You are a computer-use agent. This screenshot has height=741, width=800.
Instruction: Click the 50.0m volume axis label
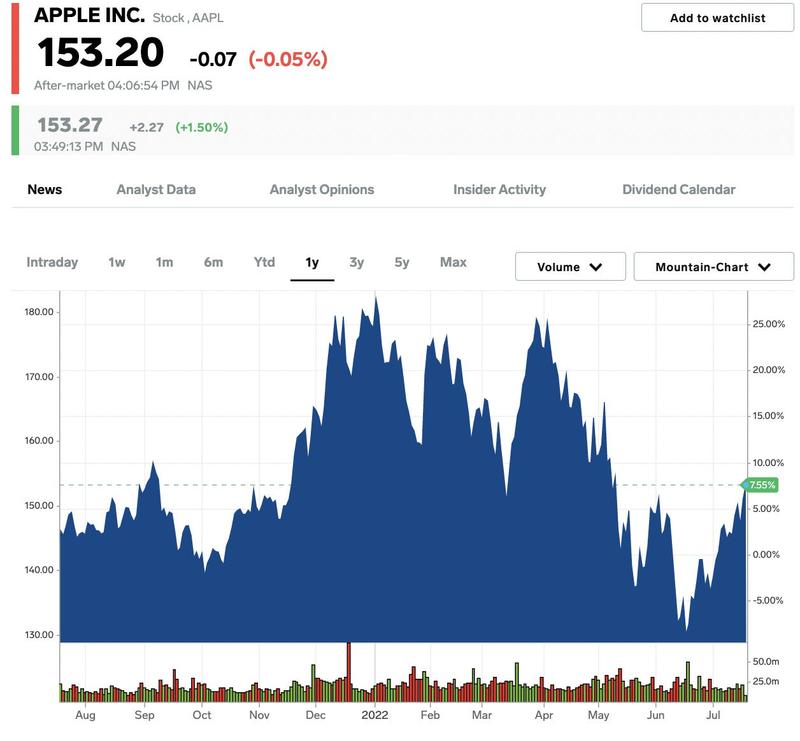(766, 661)
